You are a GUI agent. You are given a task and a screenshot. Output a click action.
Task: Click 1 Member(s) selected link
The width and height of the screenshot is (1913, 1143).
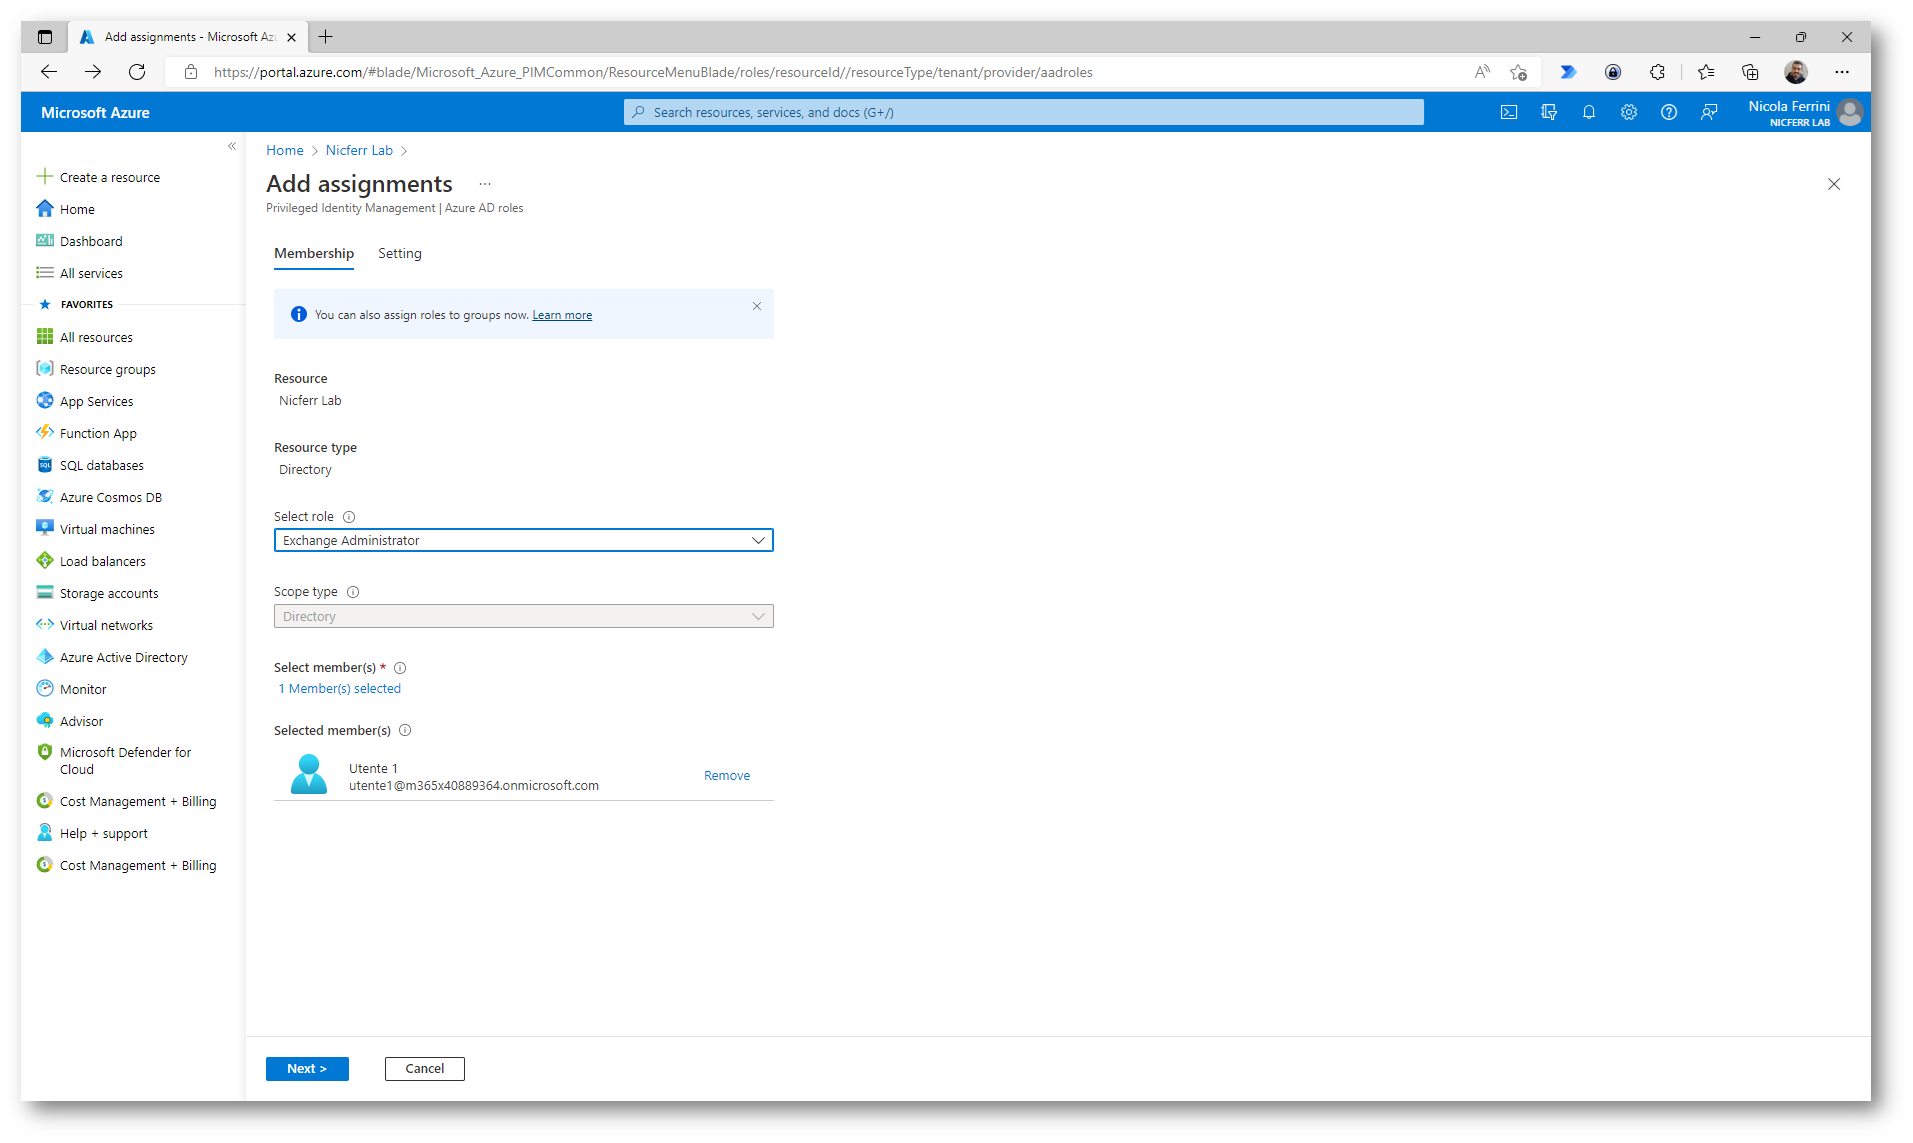tap(340, 689)
